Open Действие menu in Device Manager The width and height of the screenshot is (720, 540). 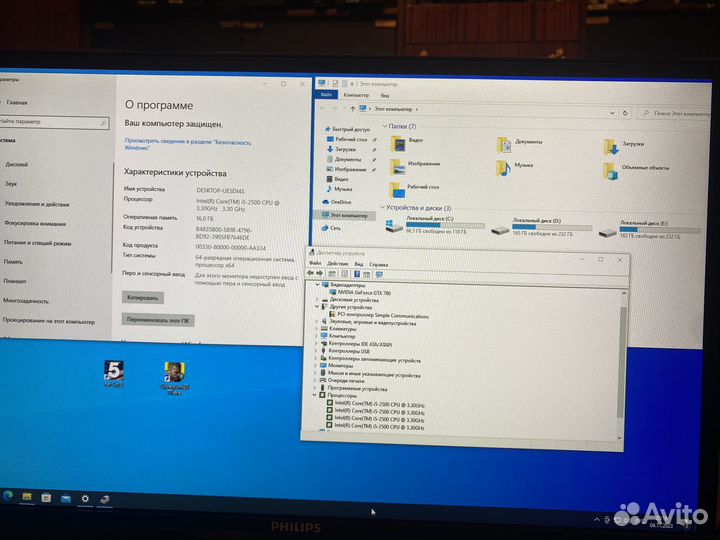pos(338,264)
